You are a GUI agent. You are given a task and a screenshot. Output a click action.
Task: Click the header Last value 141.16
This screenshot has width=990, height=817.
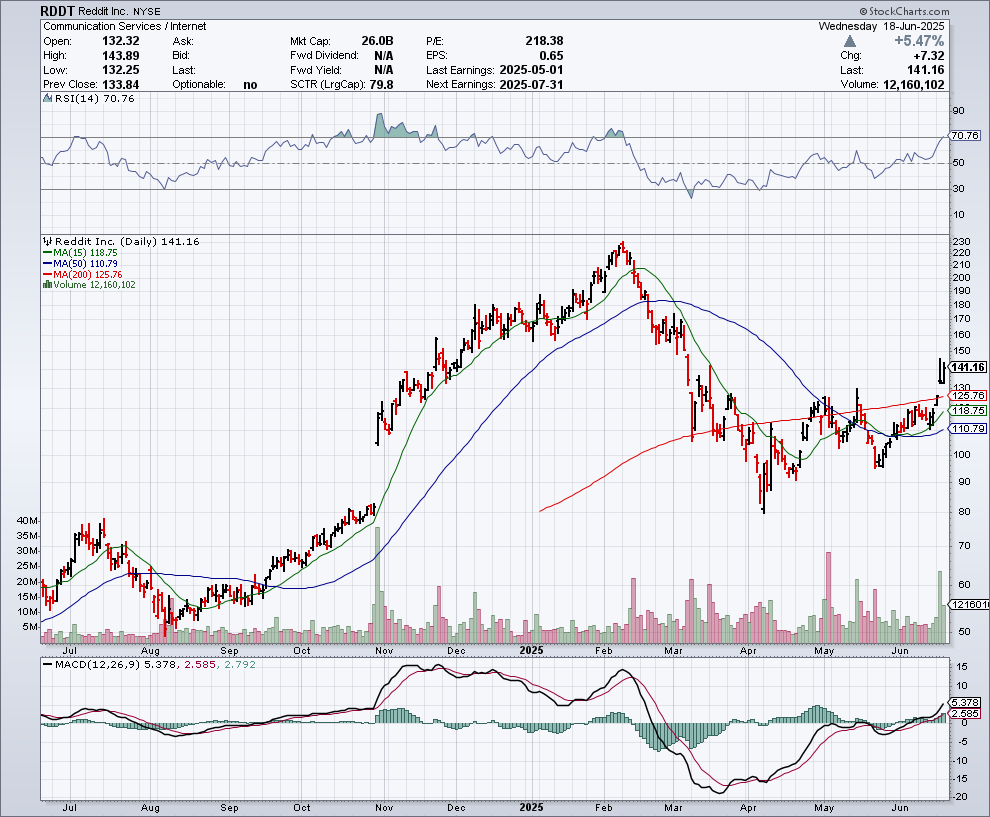click(926, 70)
